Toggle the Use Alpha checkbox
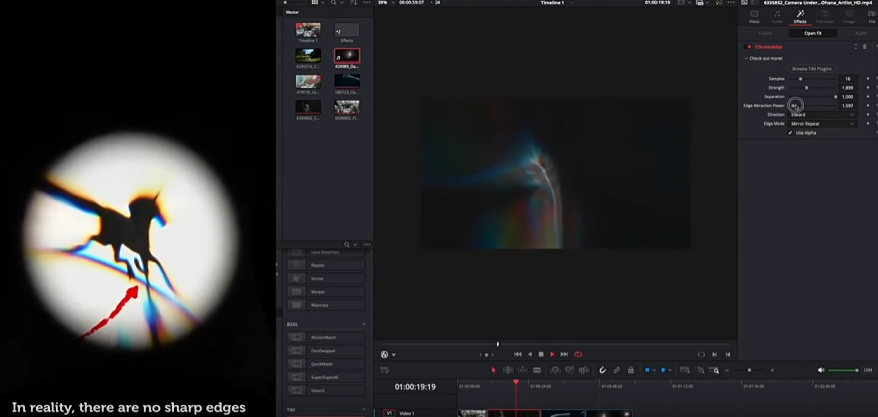Image resolution: width=878 pixels, height=417 pixels. pos(790,132)
